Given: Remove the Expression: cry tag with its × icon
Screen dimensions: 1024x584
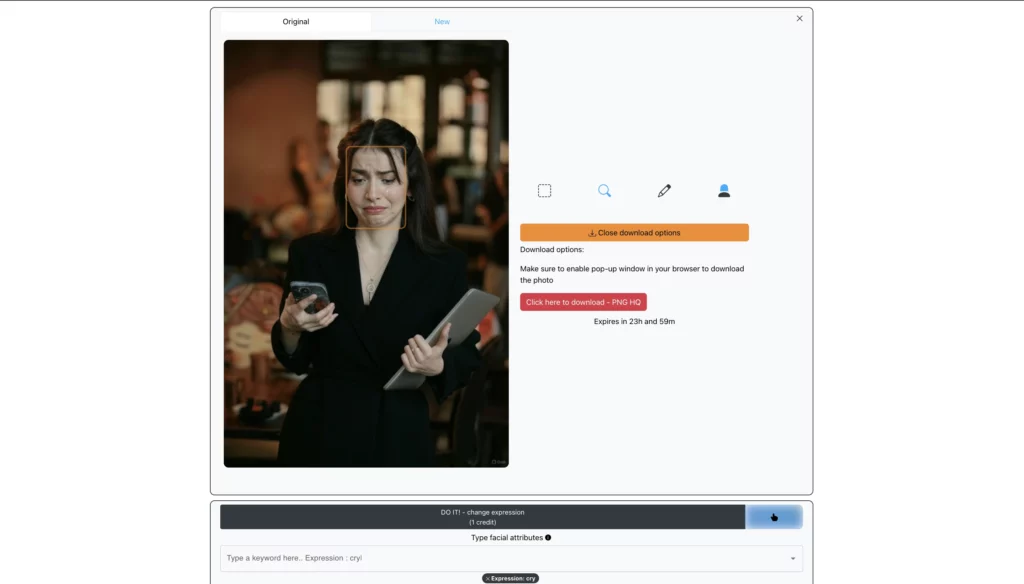Looking at the screenshot, I should [x=488, y=578].
